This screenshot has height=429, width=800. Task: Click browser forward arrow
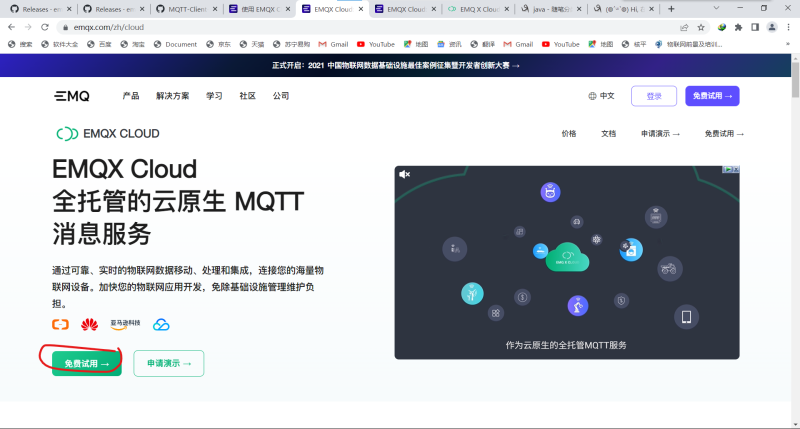coord(28,27)
